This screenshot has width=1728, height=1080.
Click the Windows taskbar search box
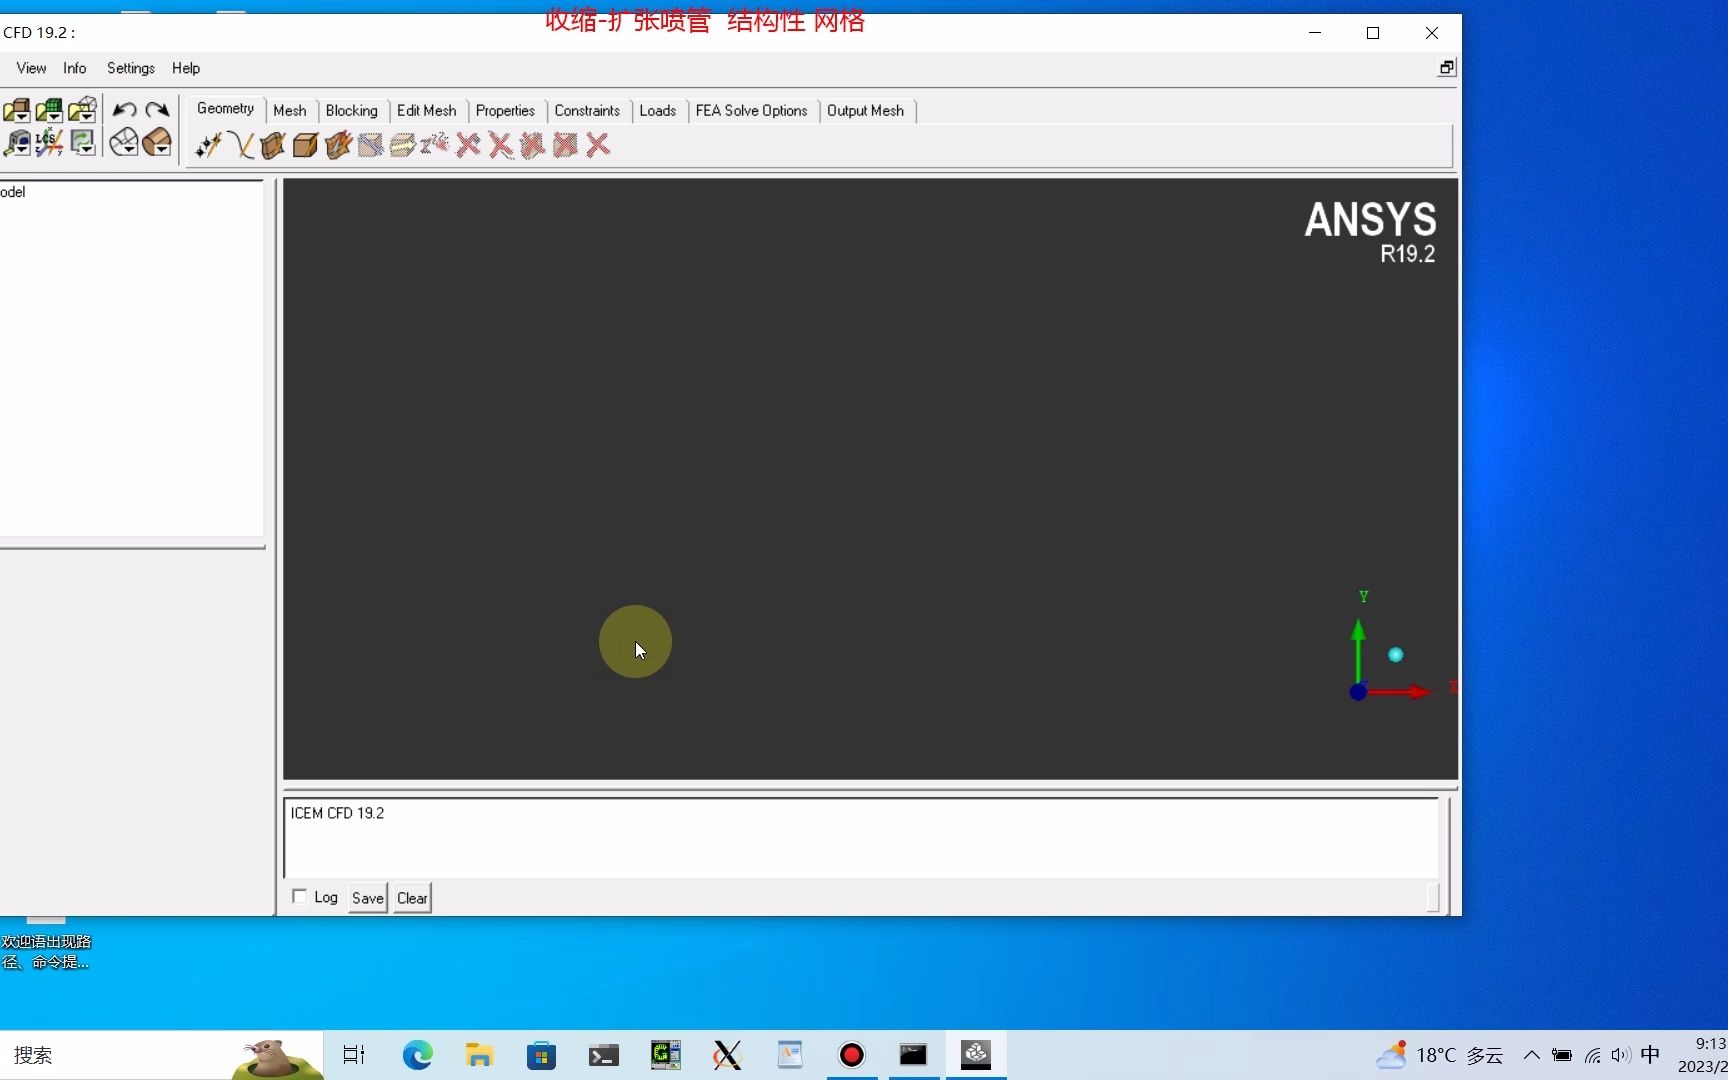pyautogui.click(x=162, y=1055)
